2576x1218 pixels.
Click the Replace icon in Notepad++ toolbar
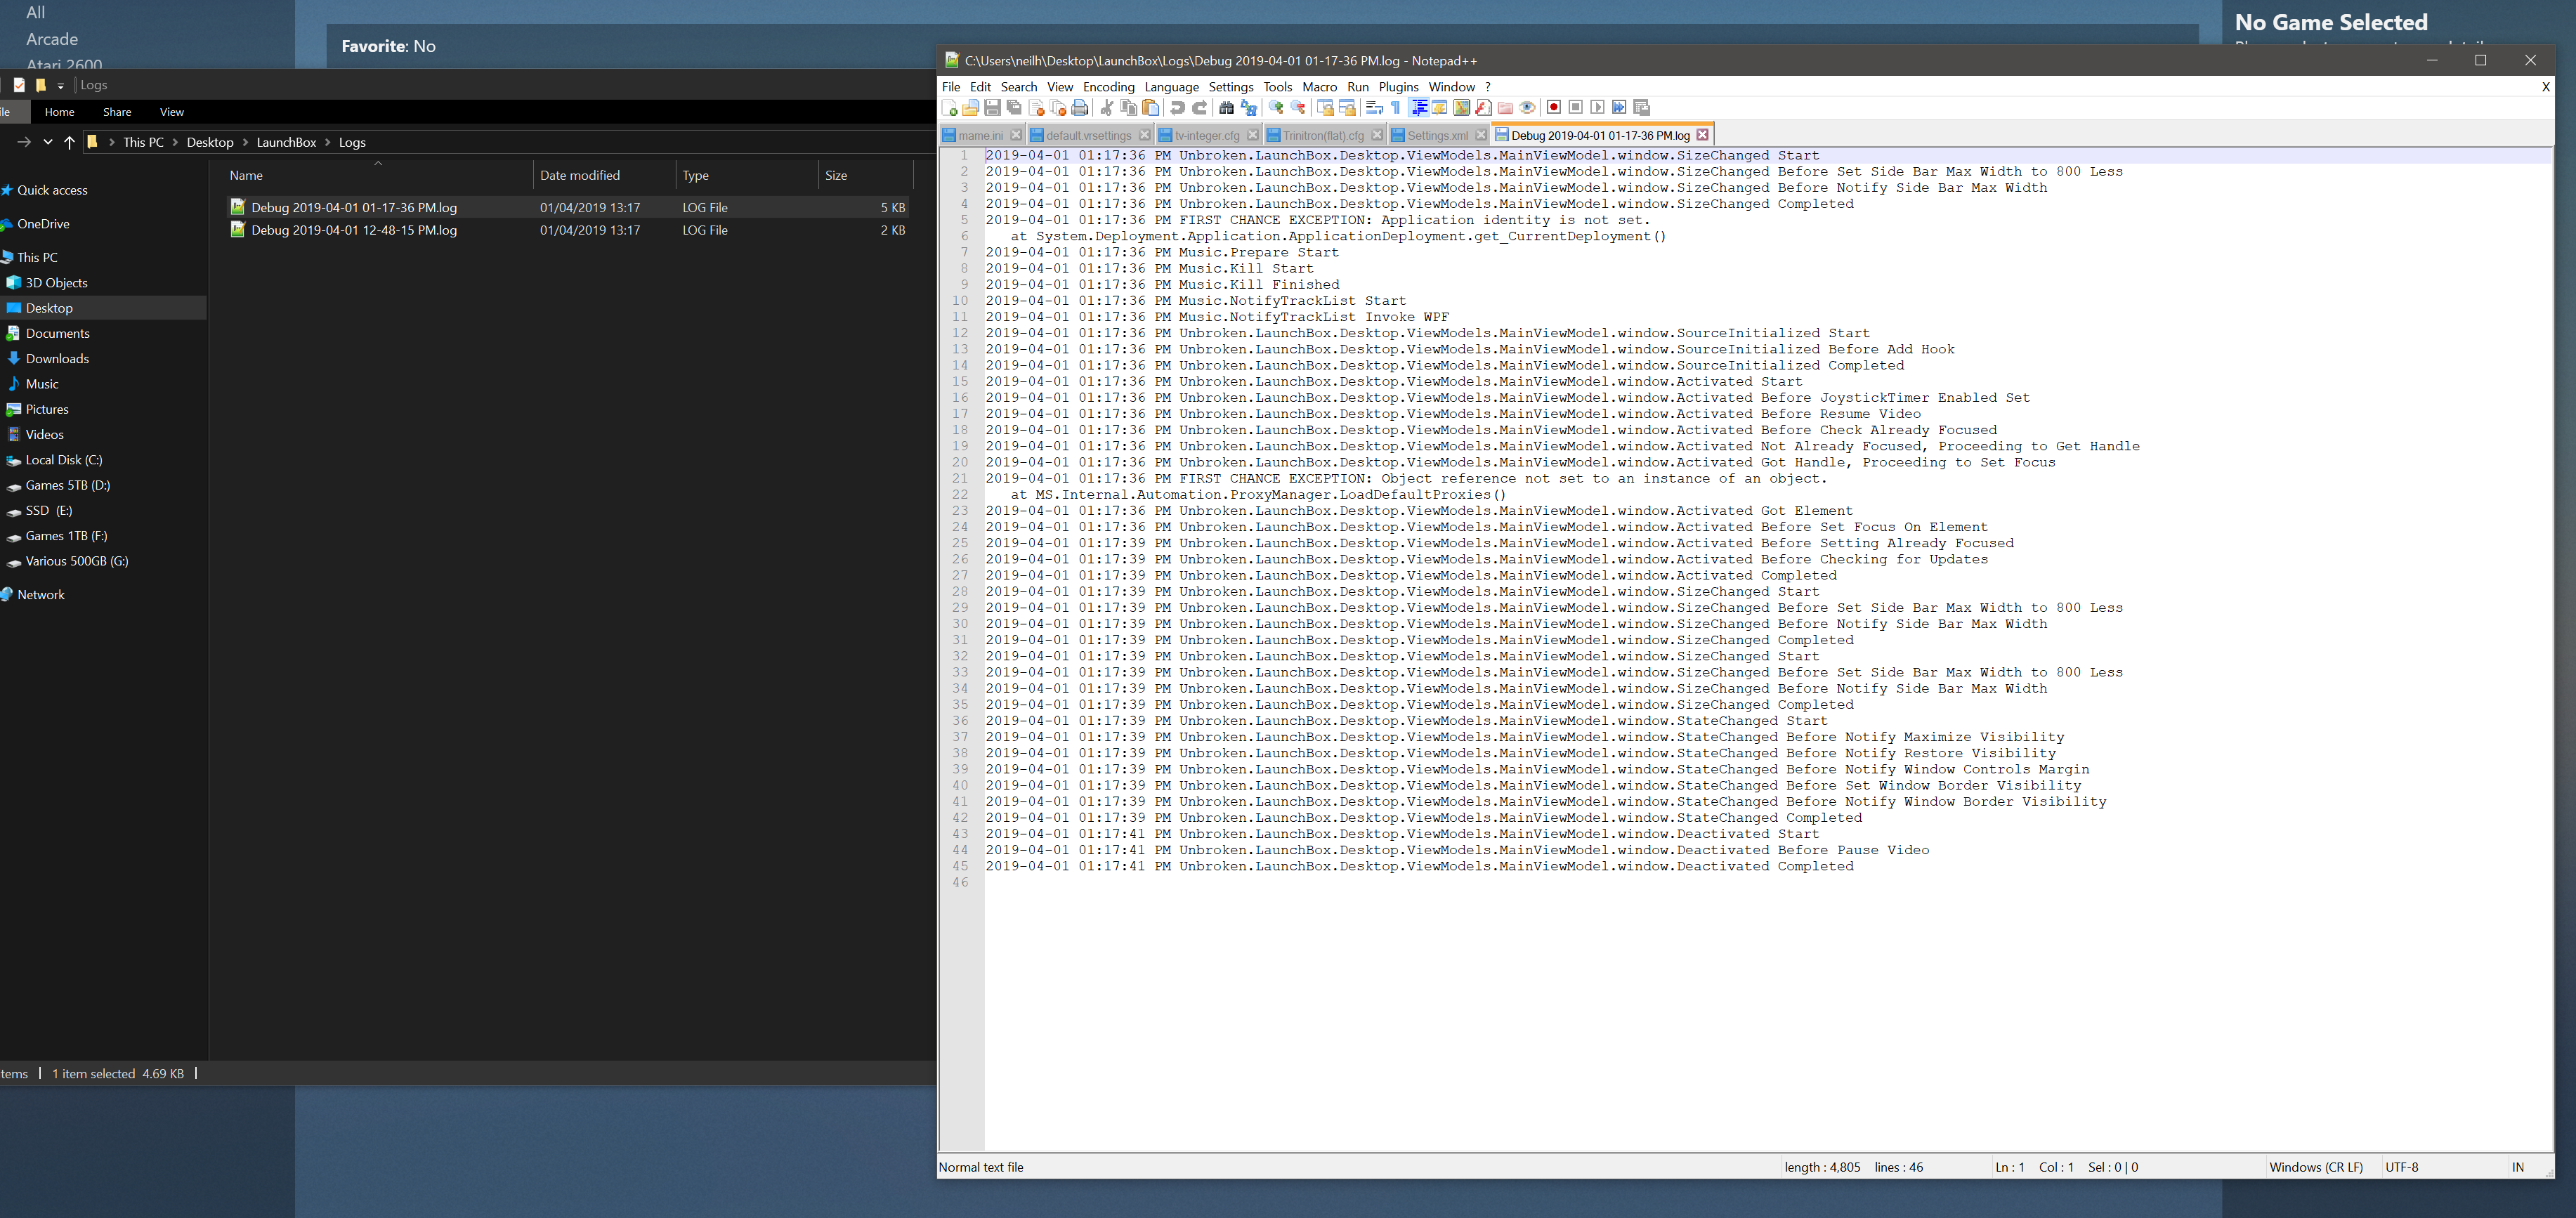pyautogui.click(x=1249, y=108)
